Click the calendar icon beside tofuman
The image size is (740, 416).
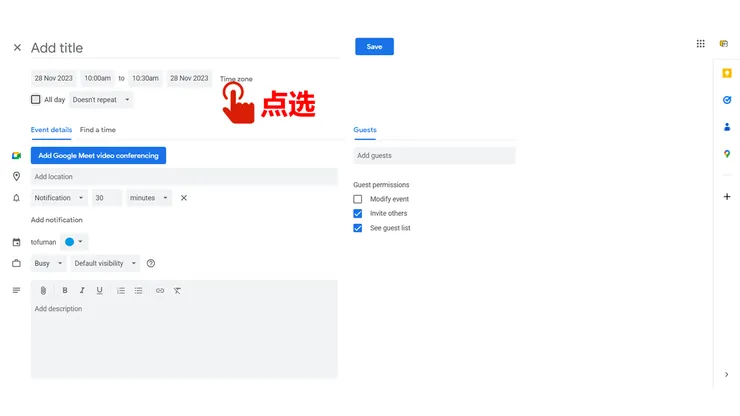click(x=17, y=242)
